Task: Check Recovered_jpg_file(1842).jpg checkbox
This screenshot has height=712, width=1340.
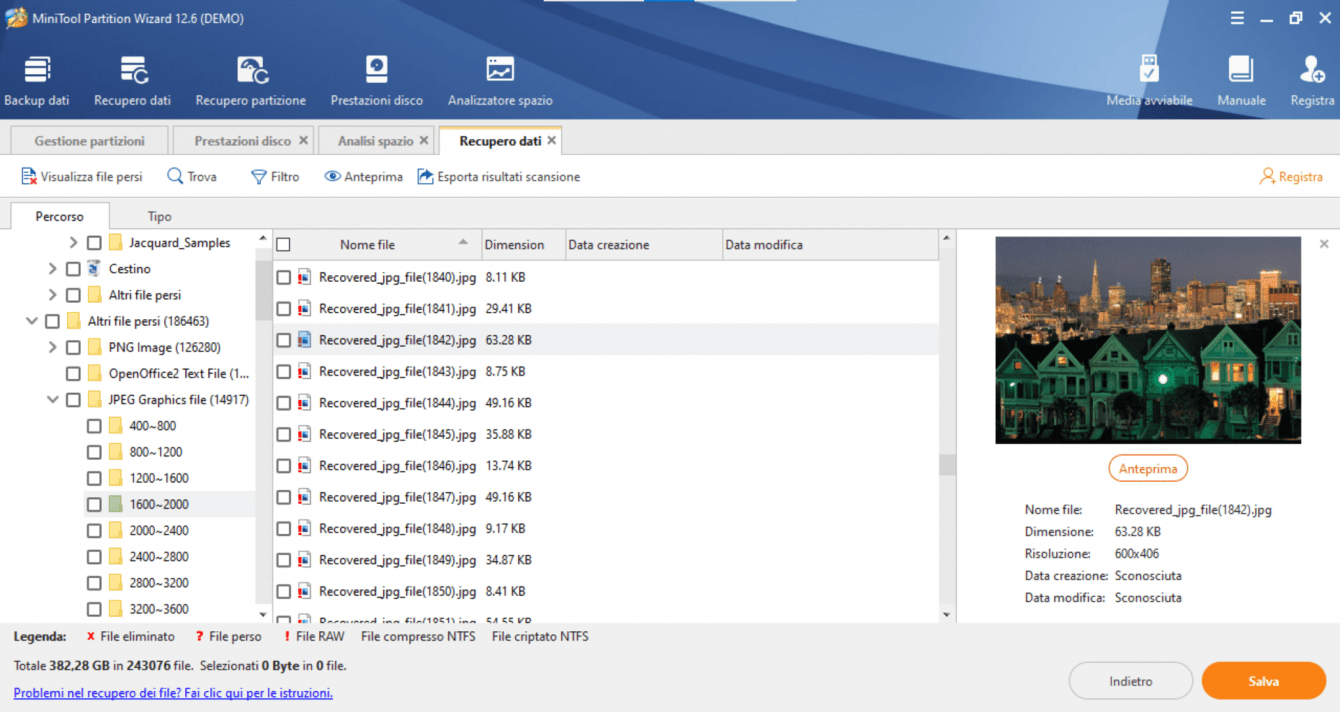Action: [x=284, y=340]
